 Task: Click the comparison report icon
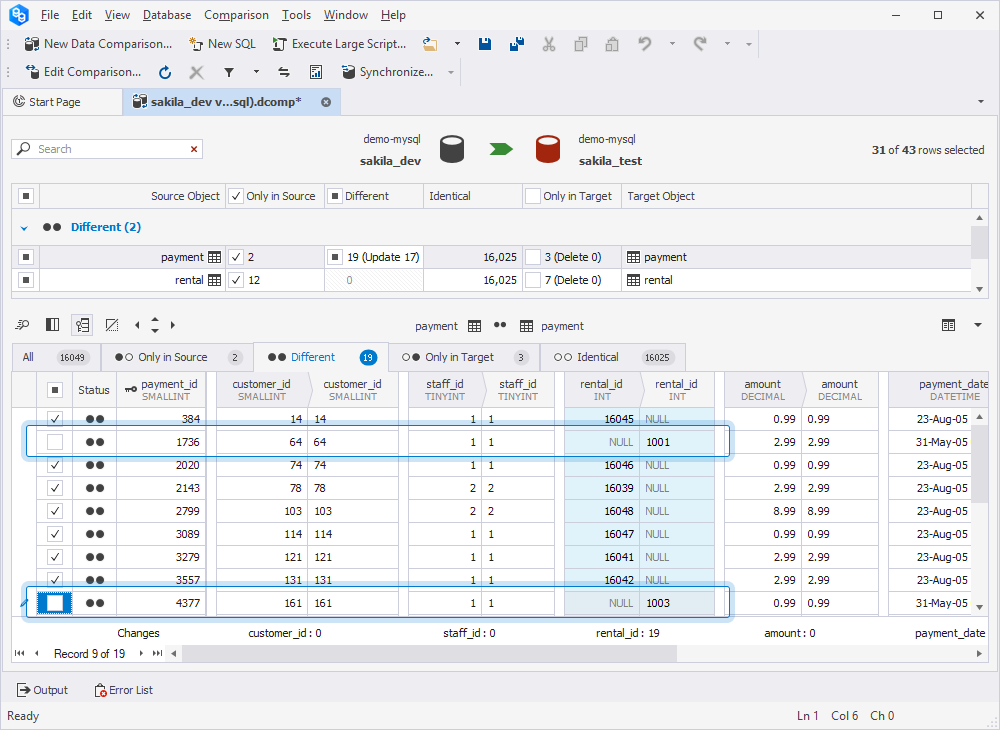(x=316, y=72)
